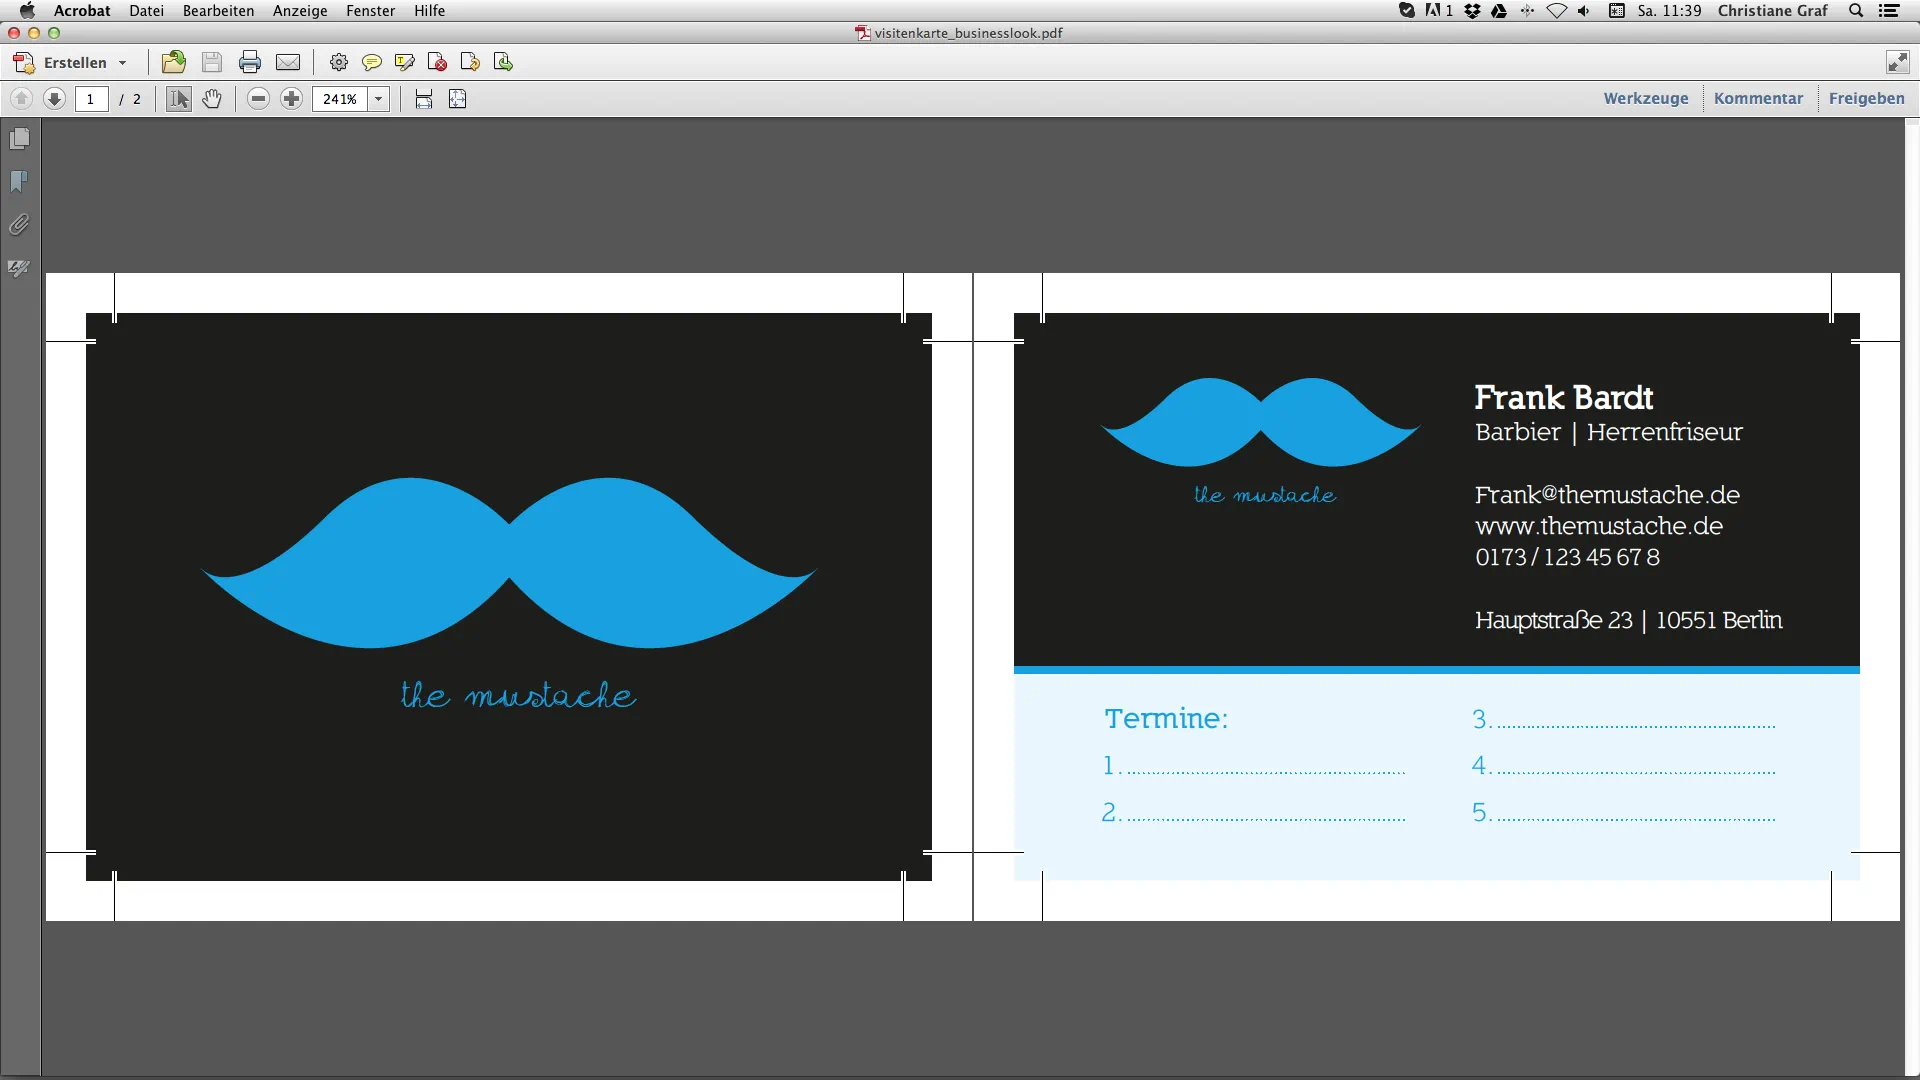Open the Anzeige menu
Screen dimensions: 1920x1080
point(300,11)
